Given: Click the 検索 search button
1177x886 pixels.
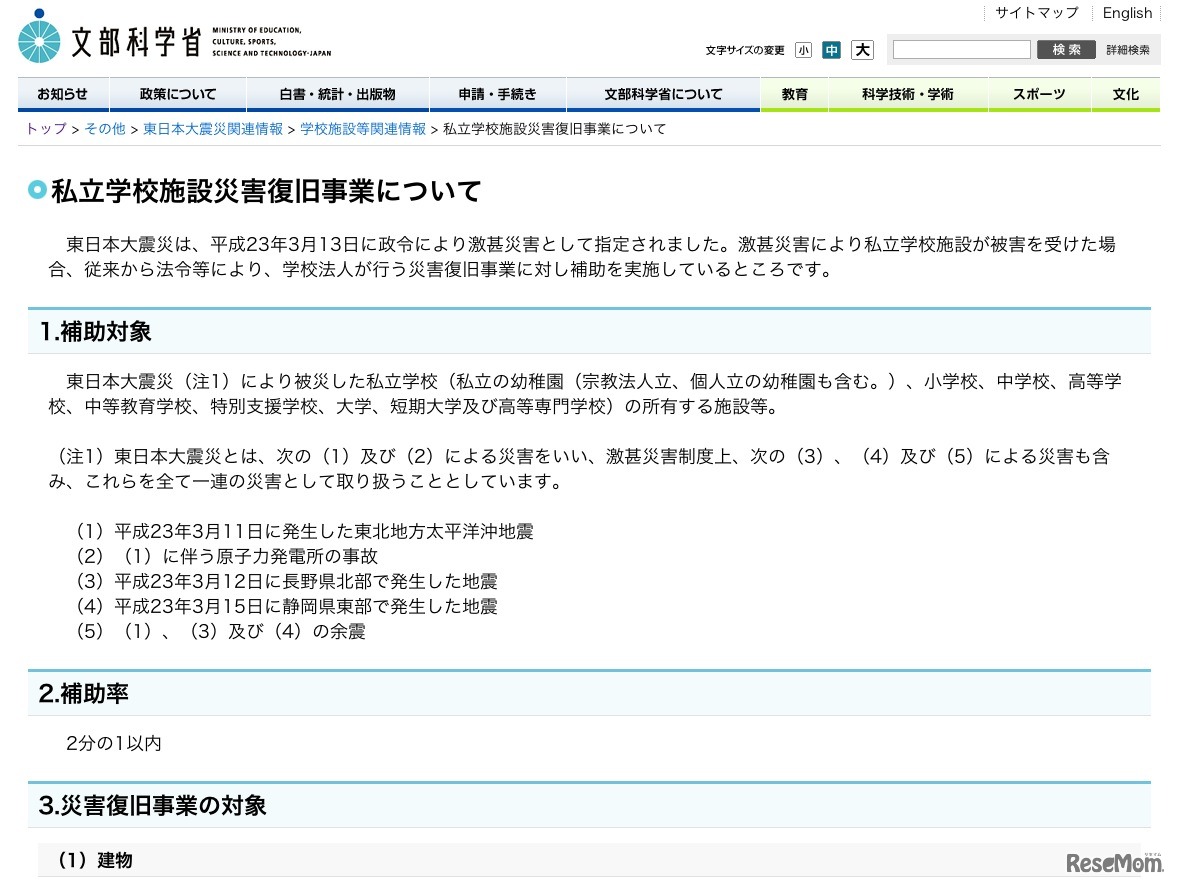Looking at the screenshot, I should 1065,48.
